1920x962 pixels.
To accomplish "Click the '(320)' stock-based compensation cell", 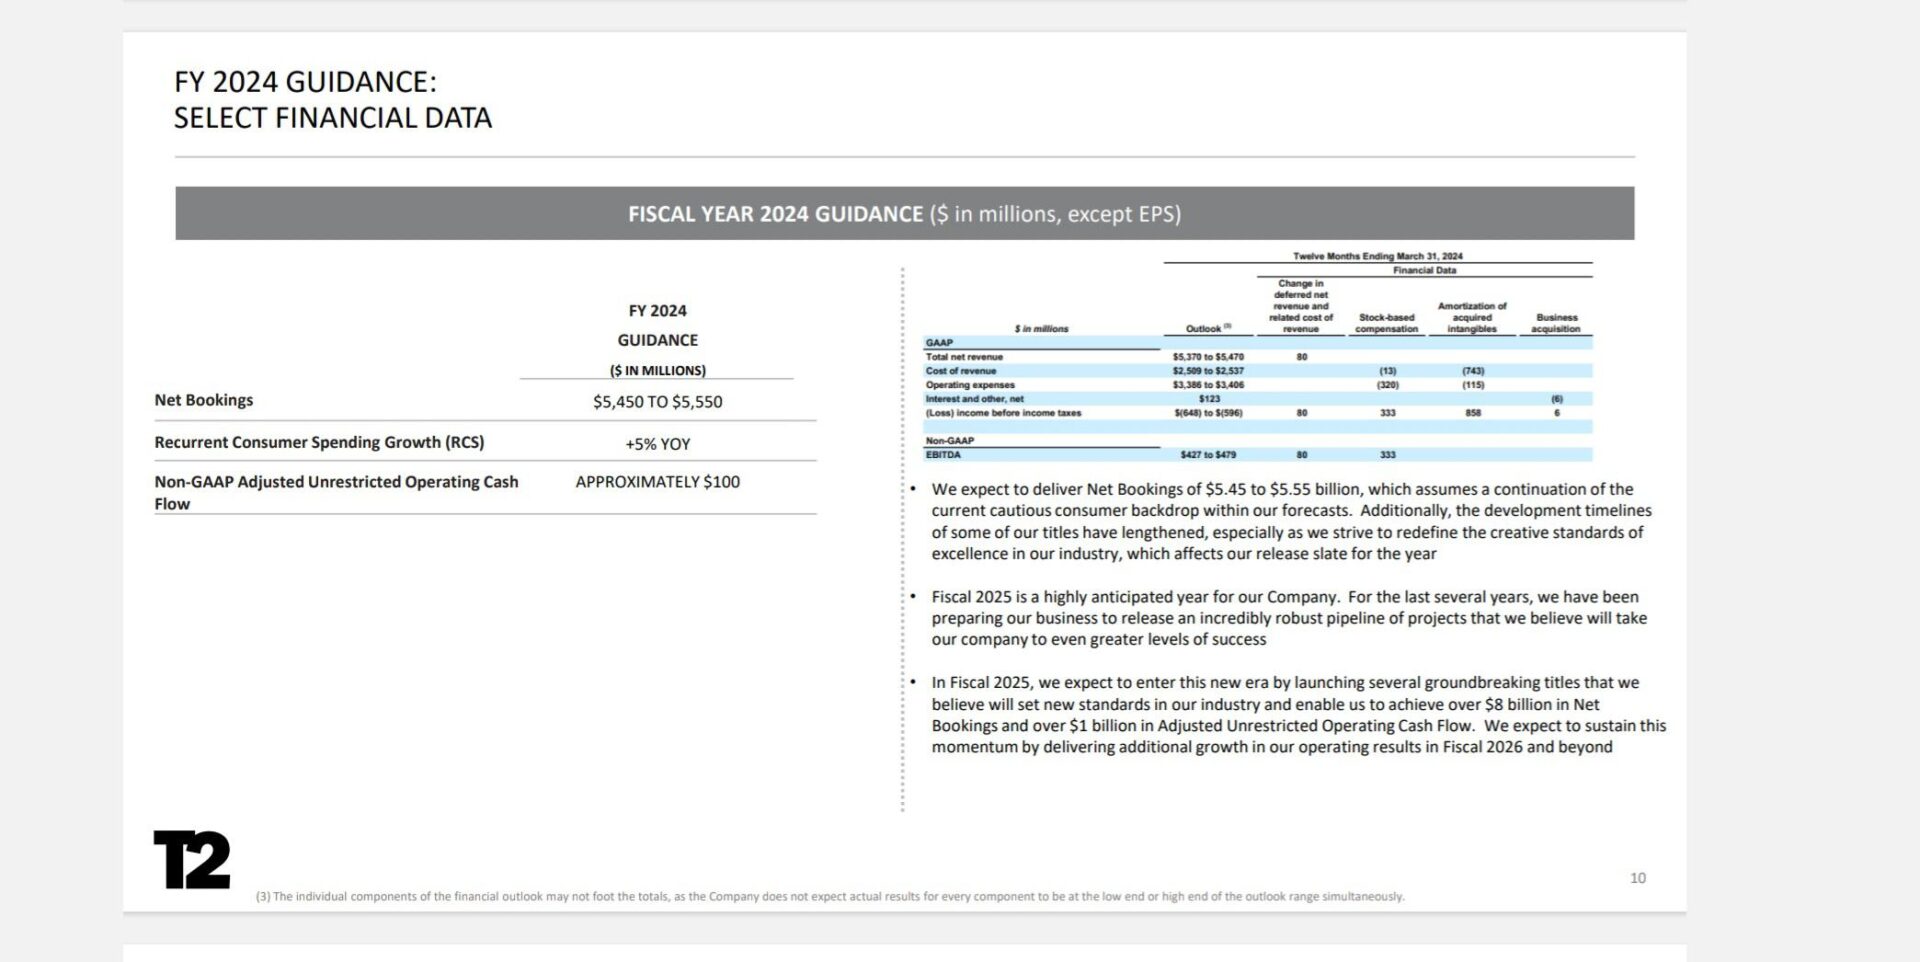I will (1387, 385).
